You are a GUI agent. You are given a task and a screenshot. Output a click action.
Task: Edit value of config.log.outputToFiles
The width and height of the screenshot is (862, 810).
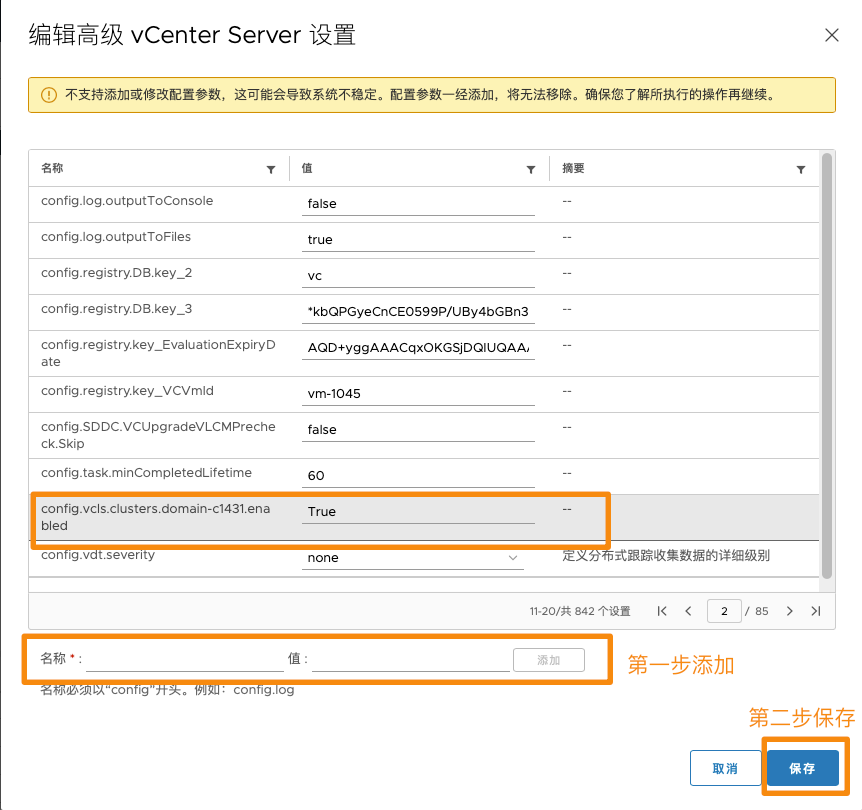(418, 240)
